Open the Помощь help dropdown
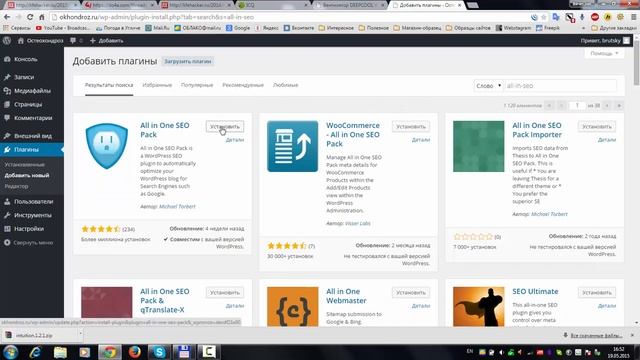 [x=604, y=53]
